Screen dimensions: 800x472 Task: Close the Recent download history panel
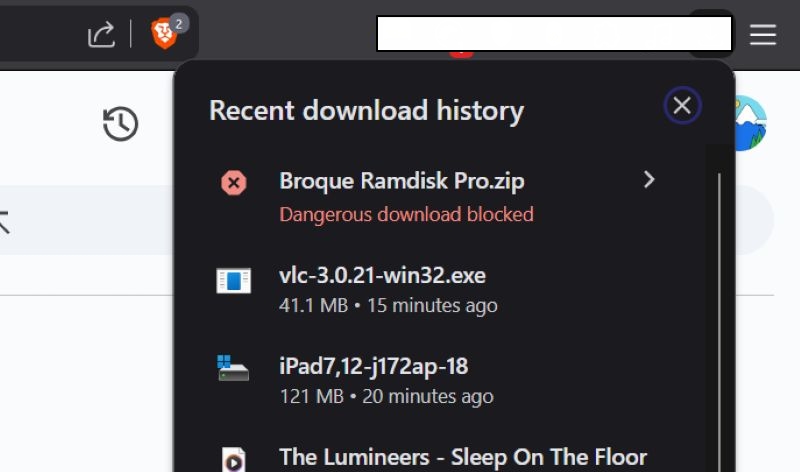coord(682,106)
